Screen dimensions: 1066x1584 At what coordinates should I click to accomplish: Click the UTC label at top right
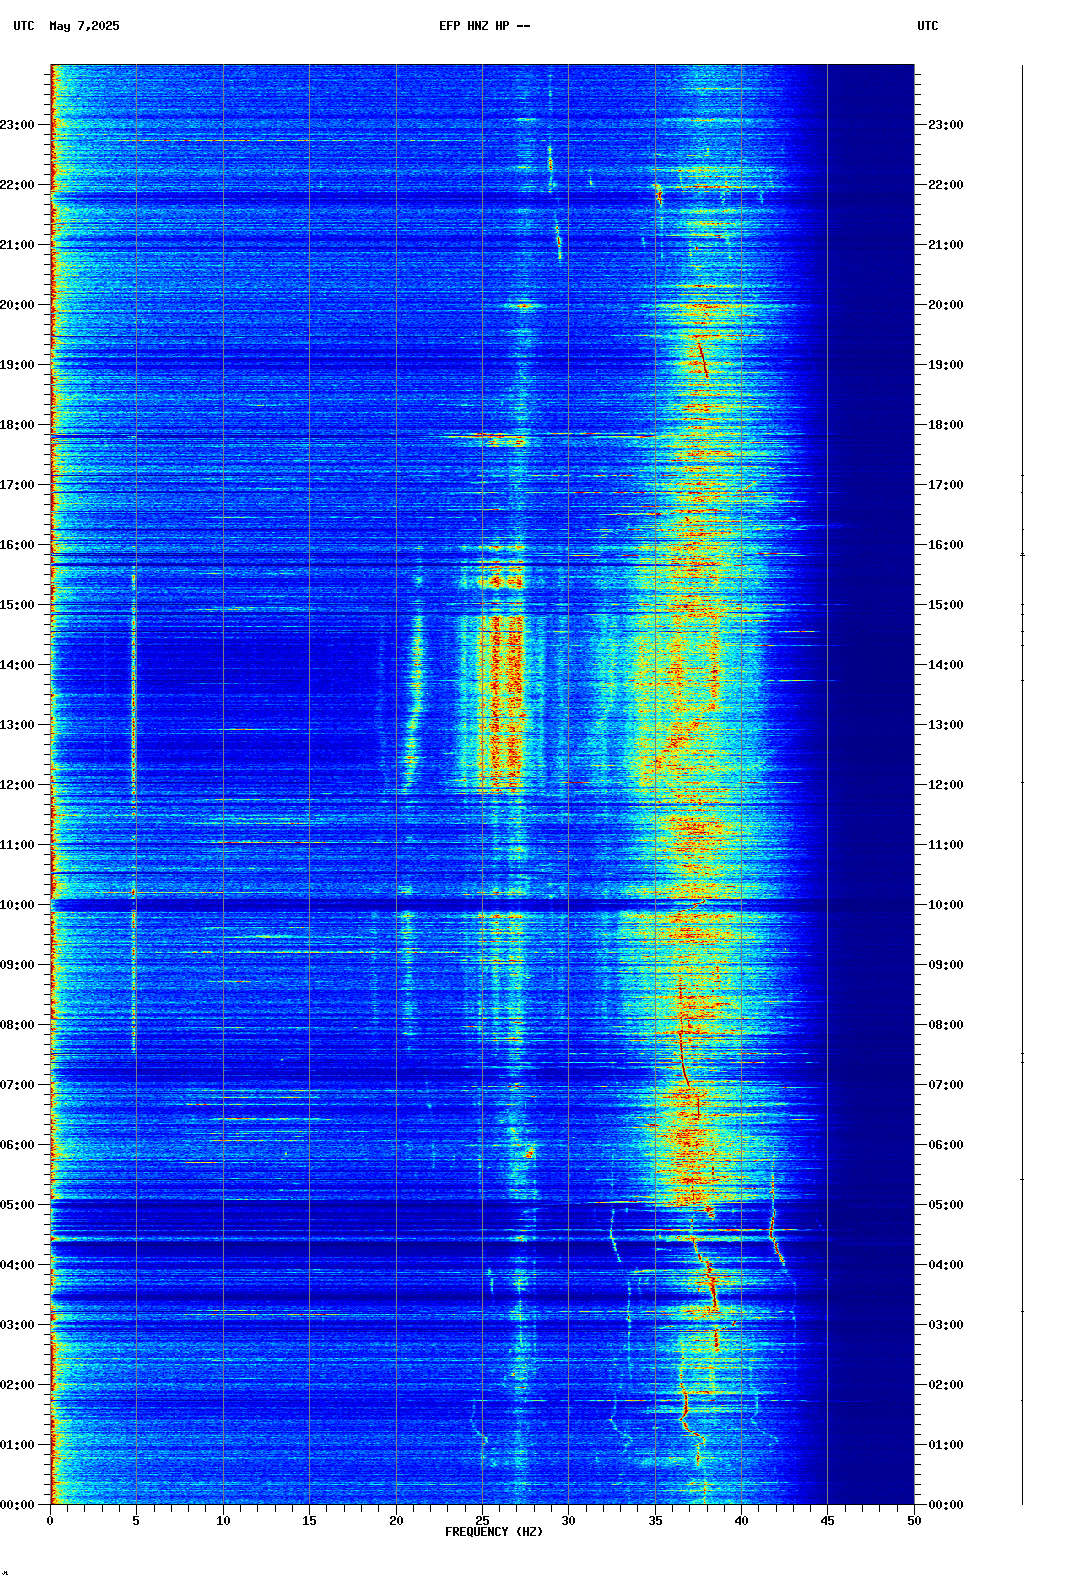click(928, 26)
